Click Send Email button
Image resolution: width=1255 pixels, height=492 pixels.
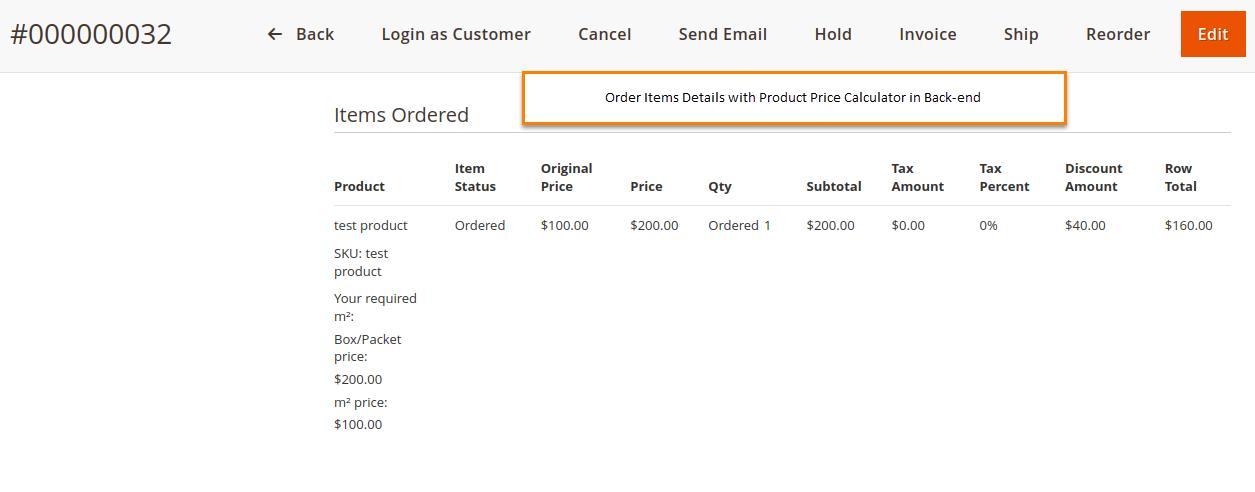point(723,34)
